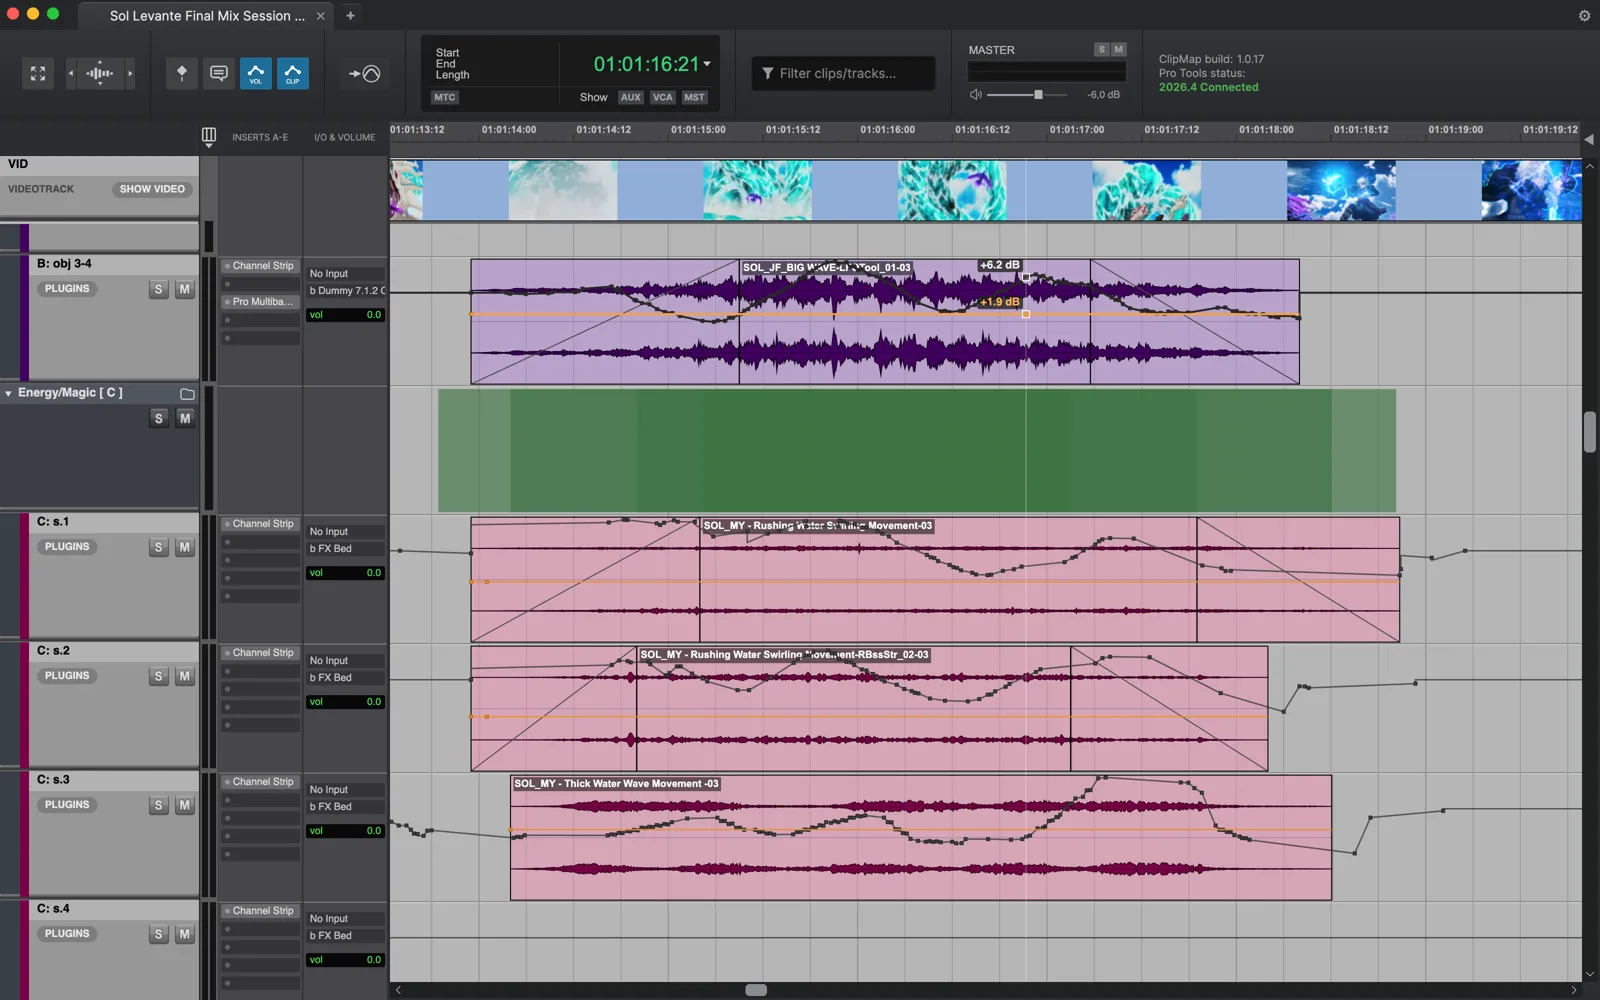1600x1000 pixels.
Task: Click vol 0.0 field on B: obj 3-4
Action: click(345, 314)
